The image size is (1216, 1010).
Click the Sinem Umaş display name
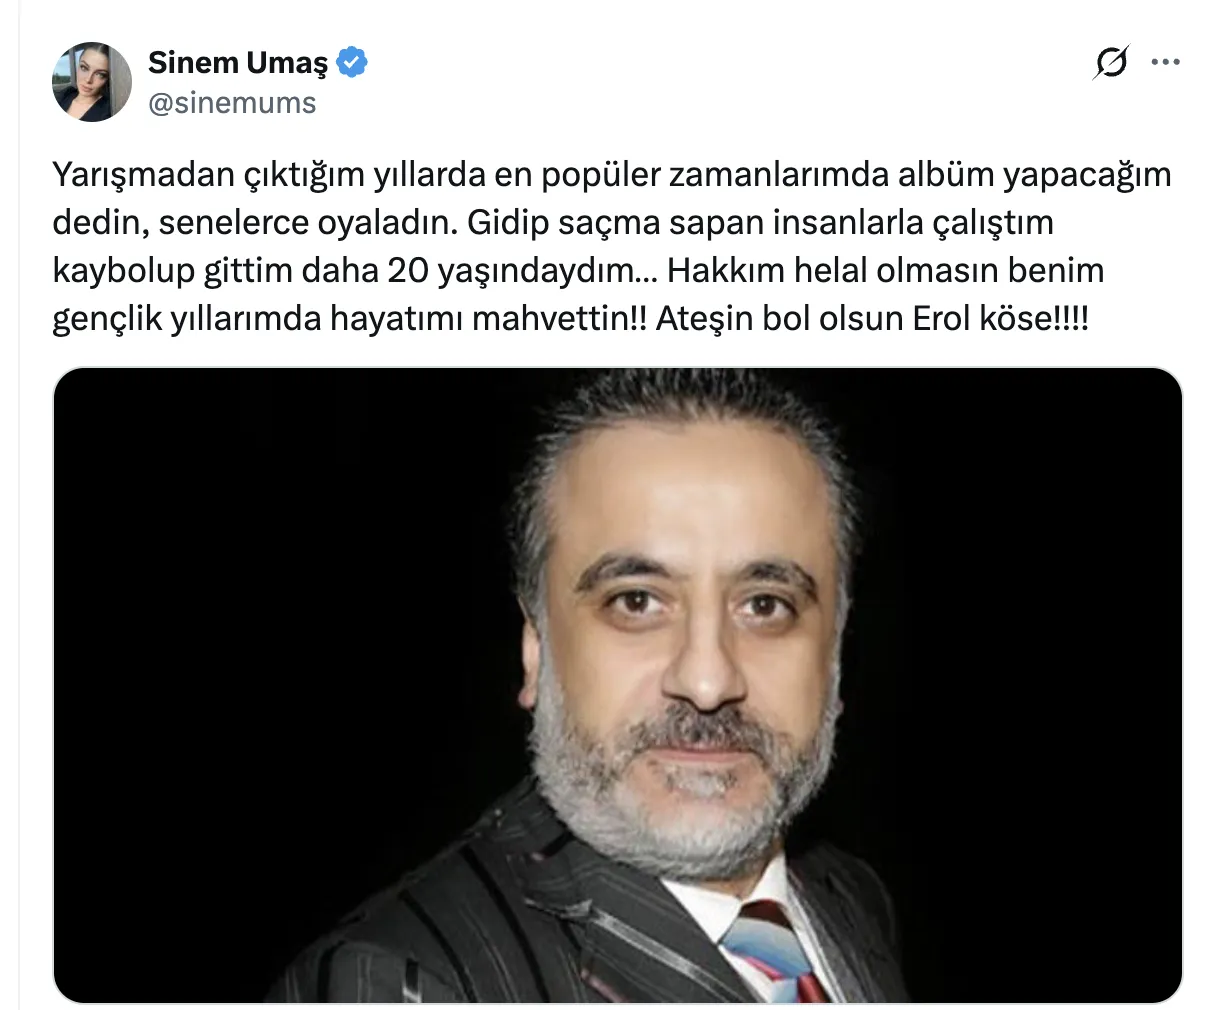tap(238, 62)
